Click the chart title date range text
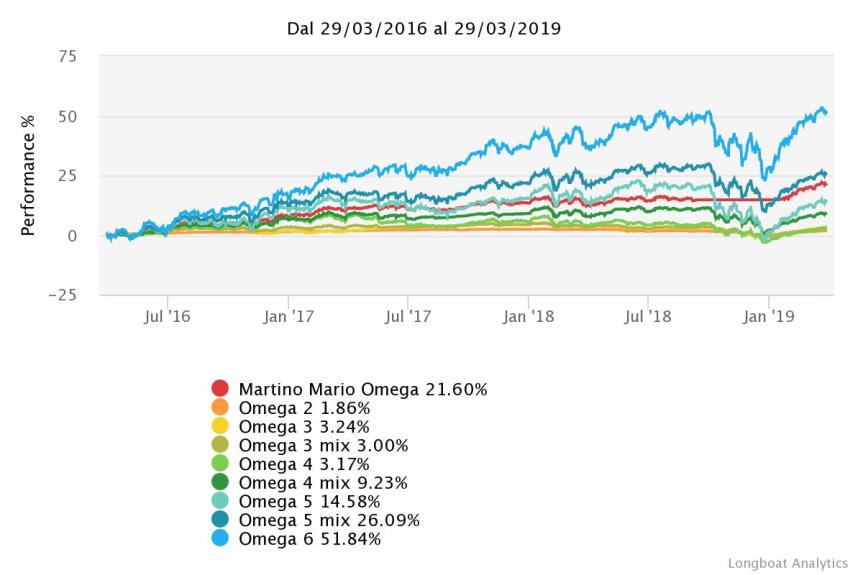This screenshot has width=863, height=575. (424, 28)
